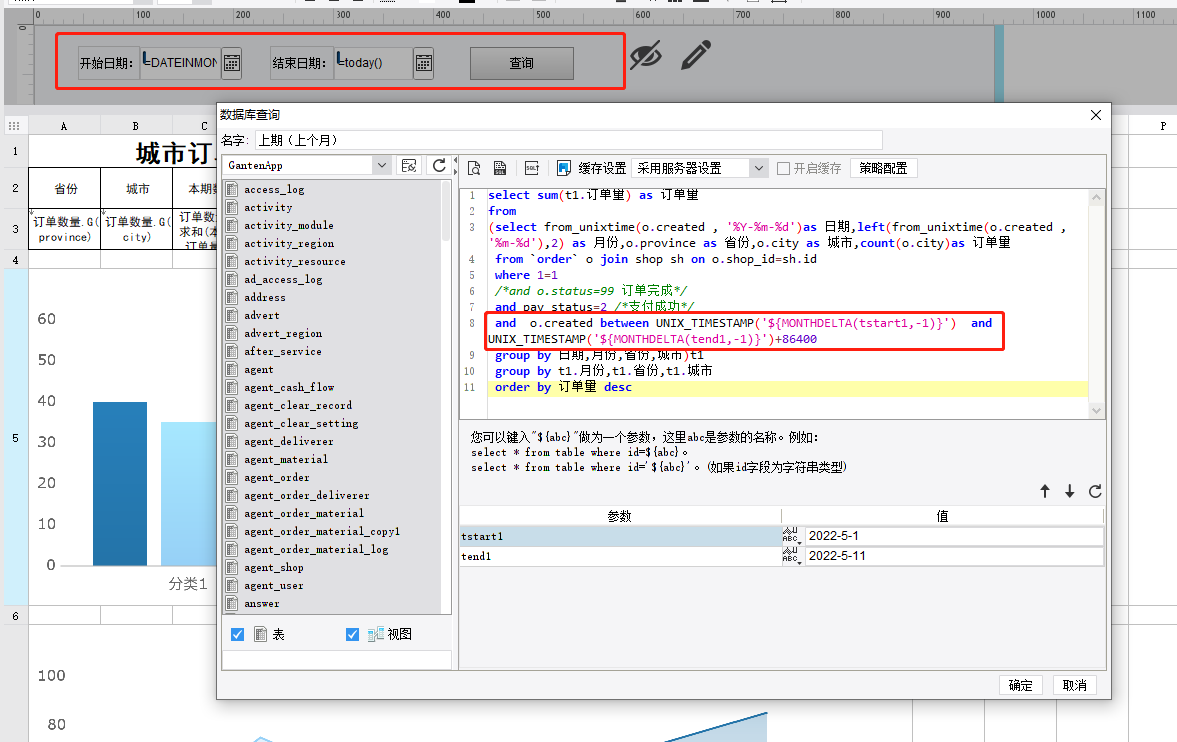Select the advert table
The height and width of the screenshot is (742, 1177).
[x=261, y=315]
